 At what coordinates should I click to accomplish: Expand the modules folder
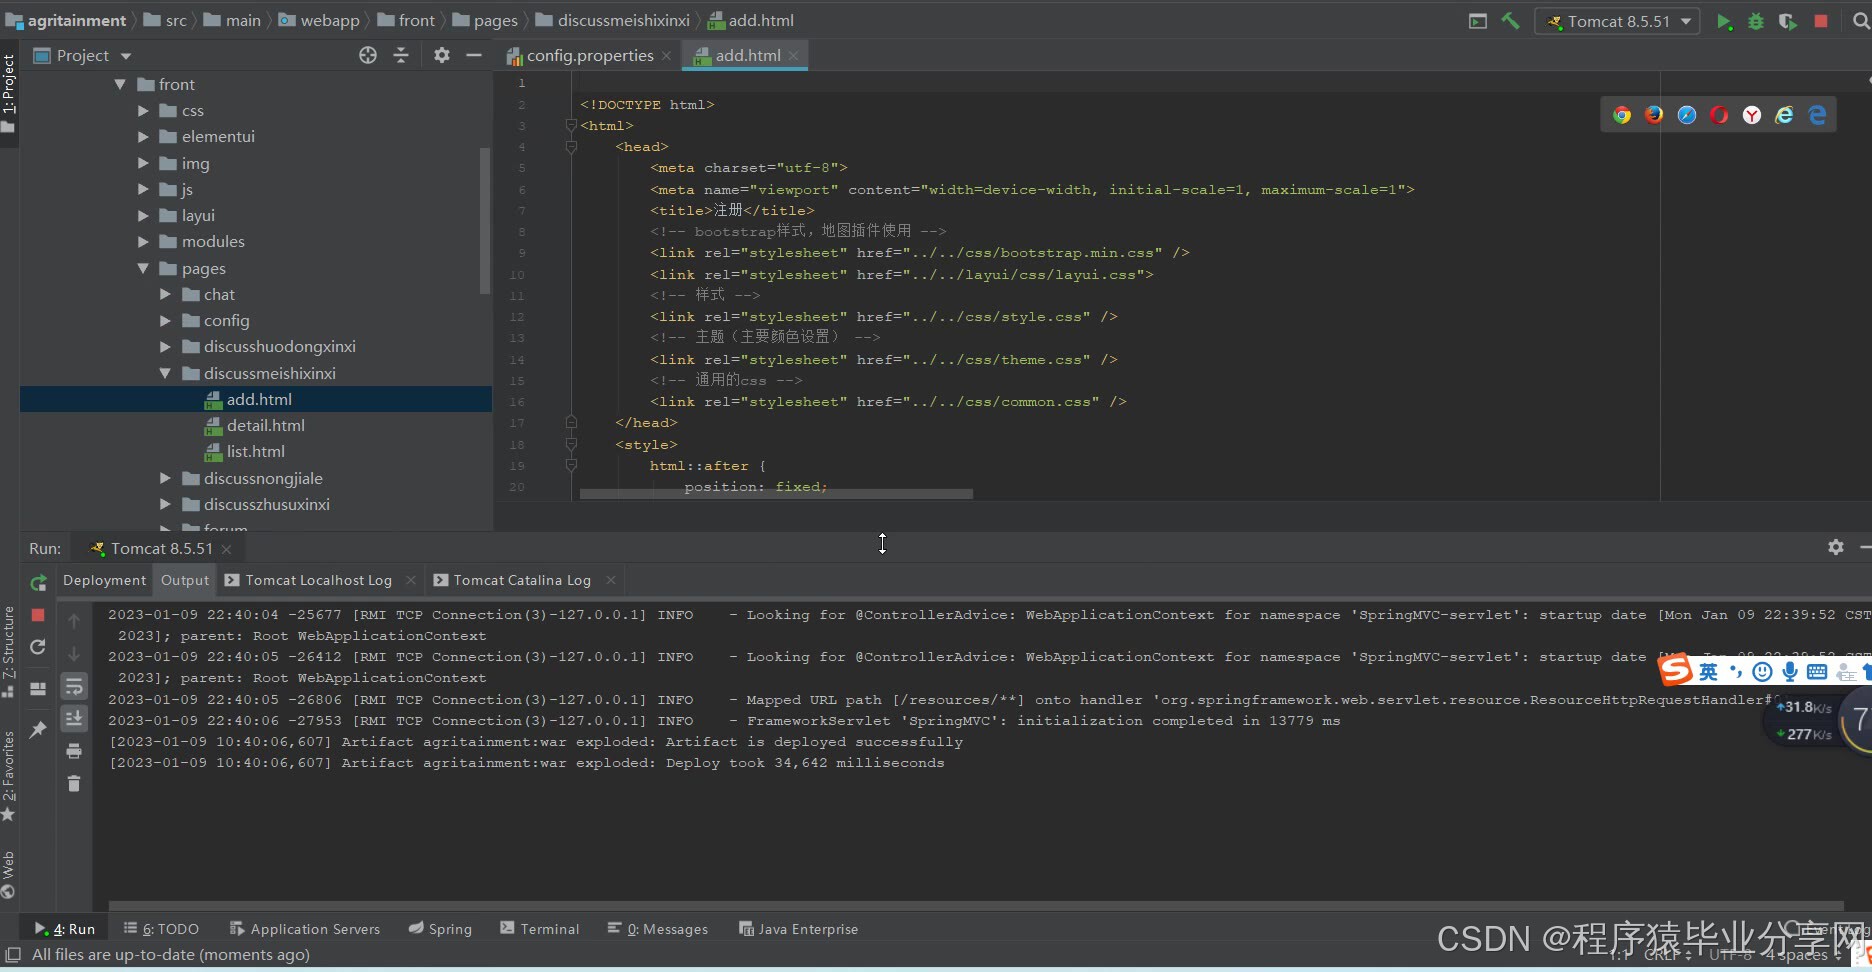tap(143, 242)
